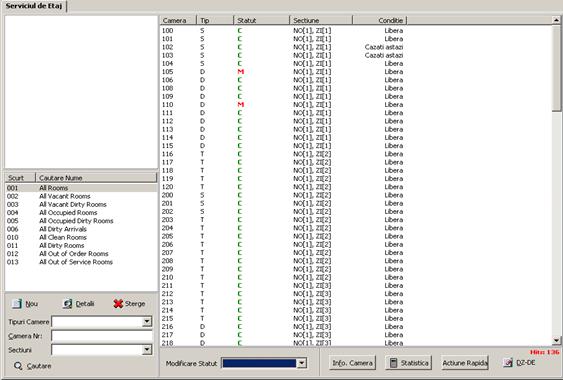
Task: Click the red M status of room 105
Action: (x=241, y=72)
